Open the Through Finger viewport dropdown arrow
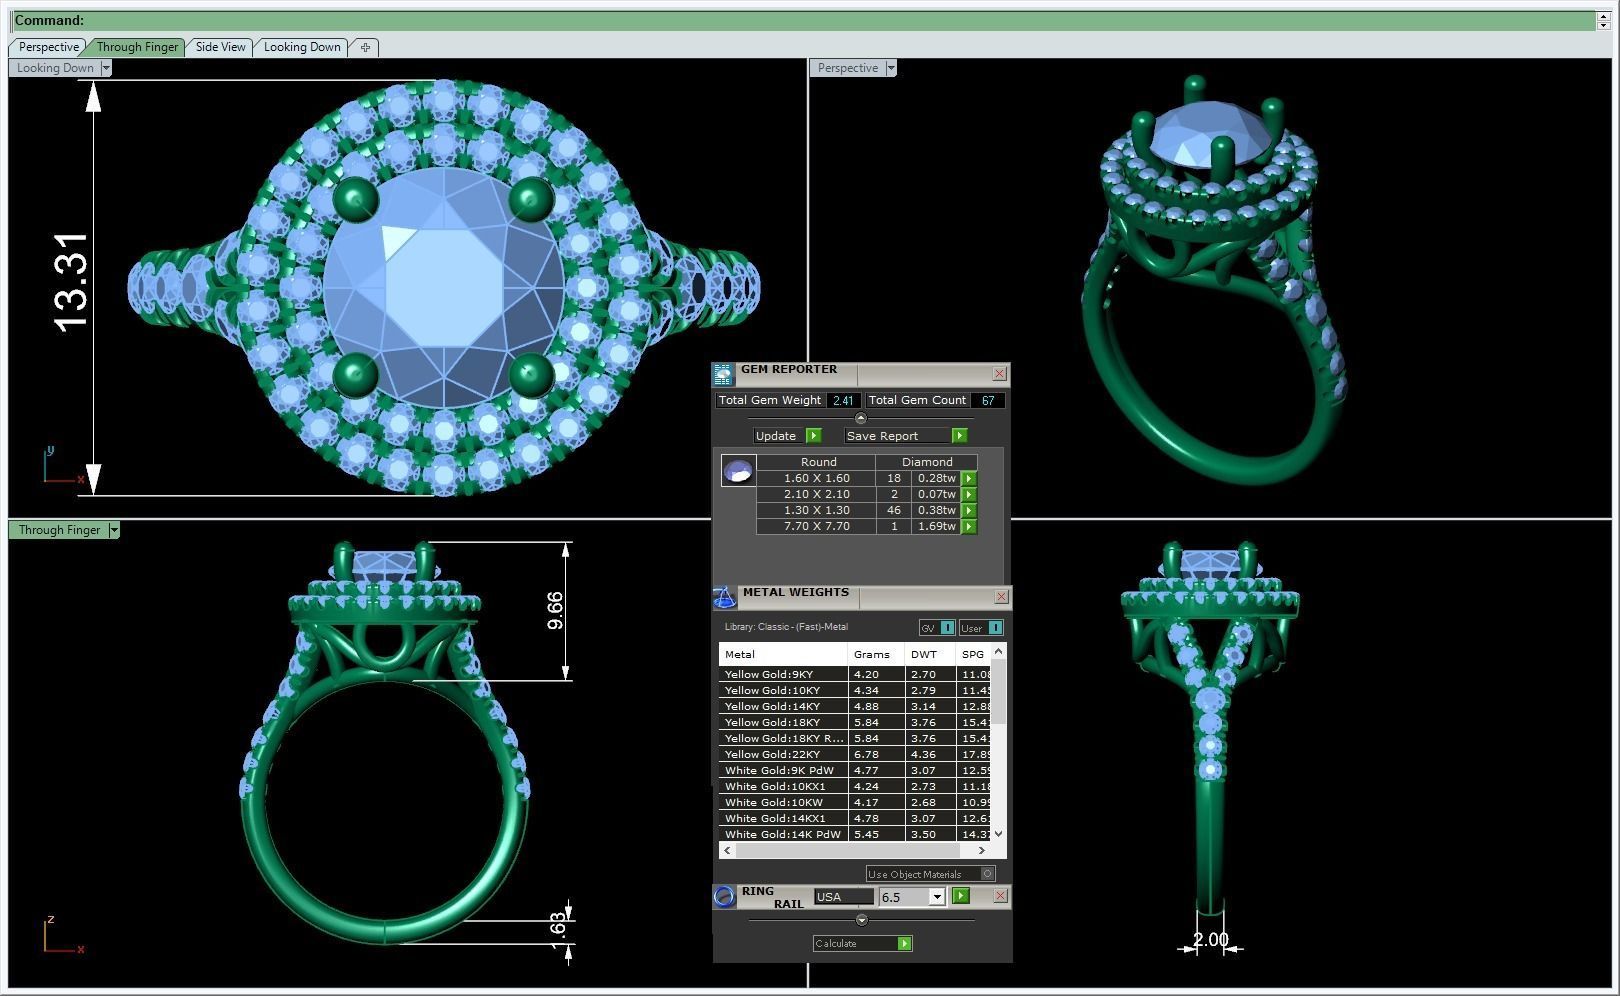This screenshot has width=1620, height=996. coord(114,530)
